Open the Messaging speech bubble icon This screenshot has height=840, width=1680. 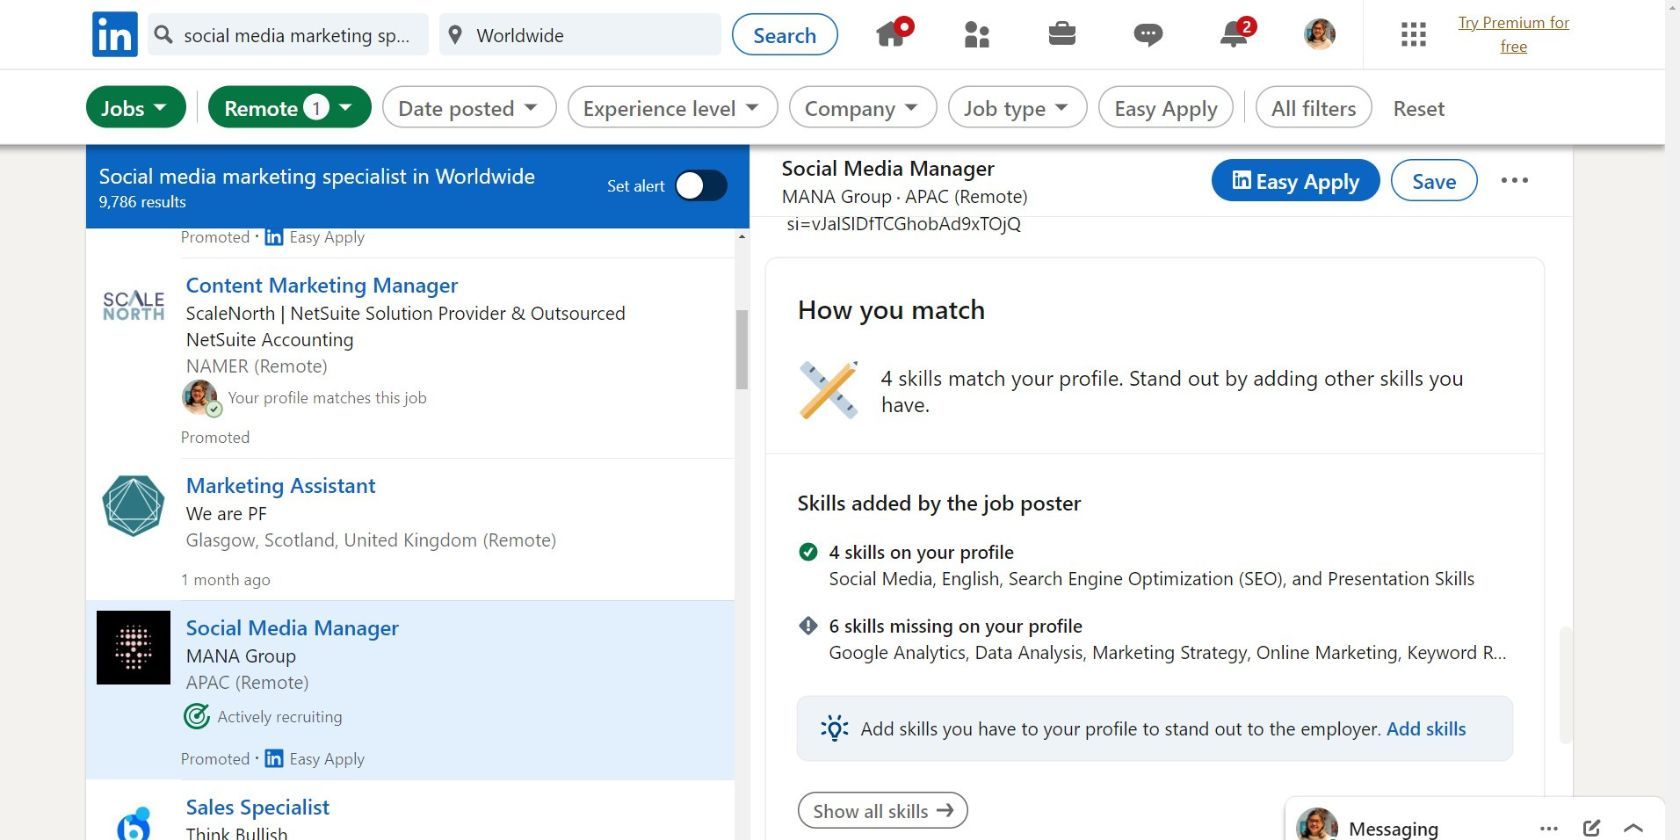coord(1147,35)
